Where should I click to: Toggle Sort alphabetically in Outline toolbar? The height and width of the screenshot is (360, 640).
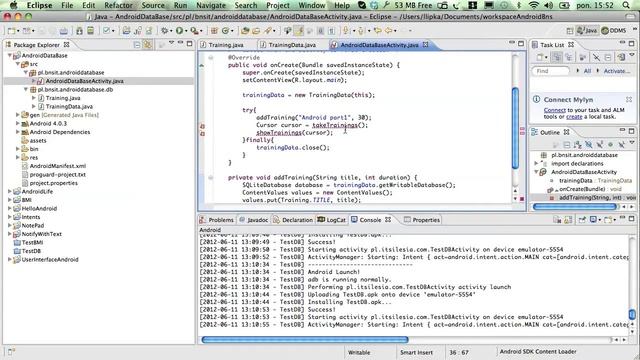[x=578, y=144]
